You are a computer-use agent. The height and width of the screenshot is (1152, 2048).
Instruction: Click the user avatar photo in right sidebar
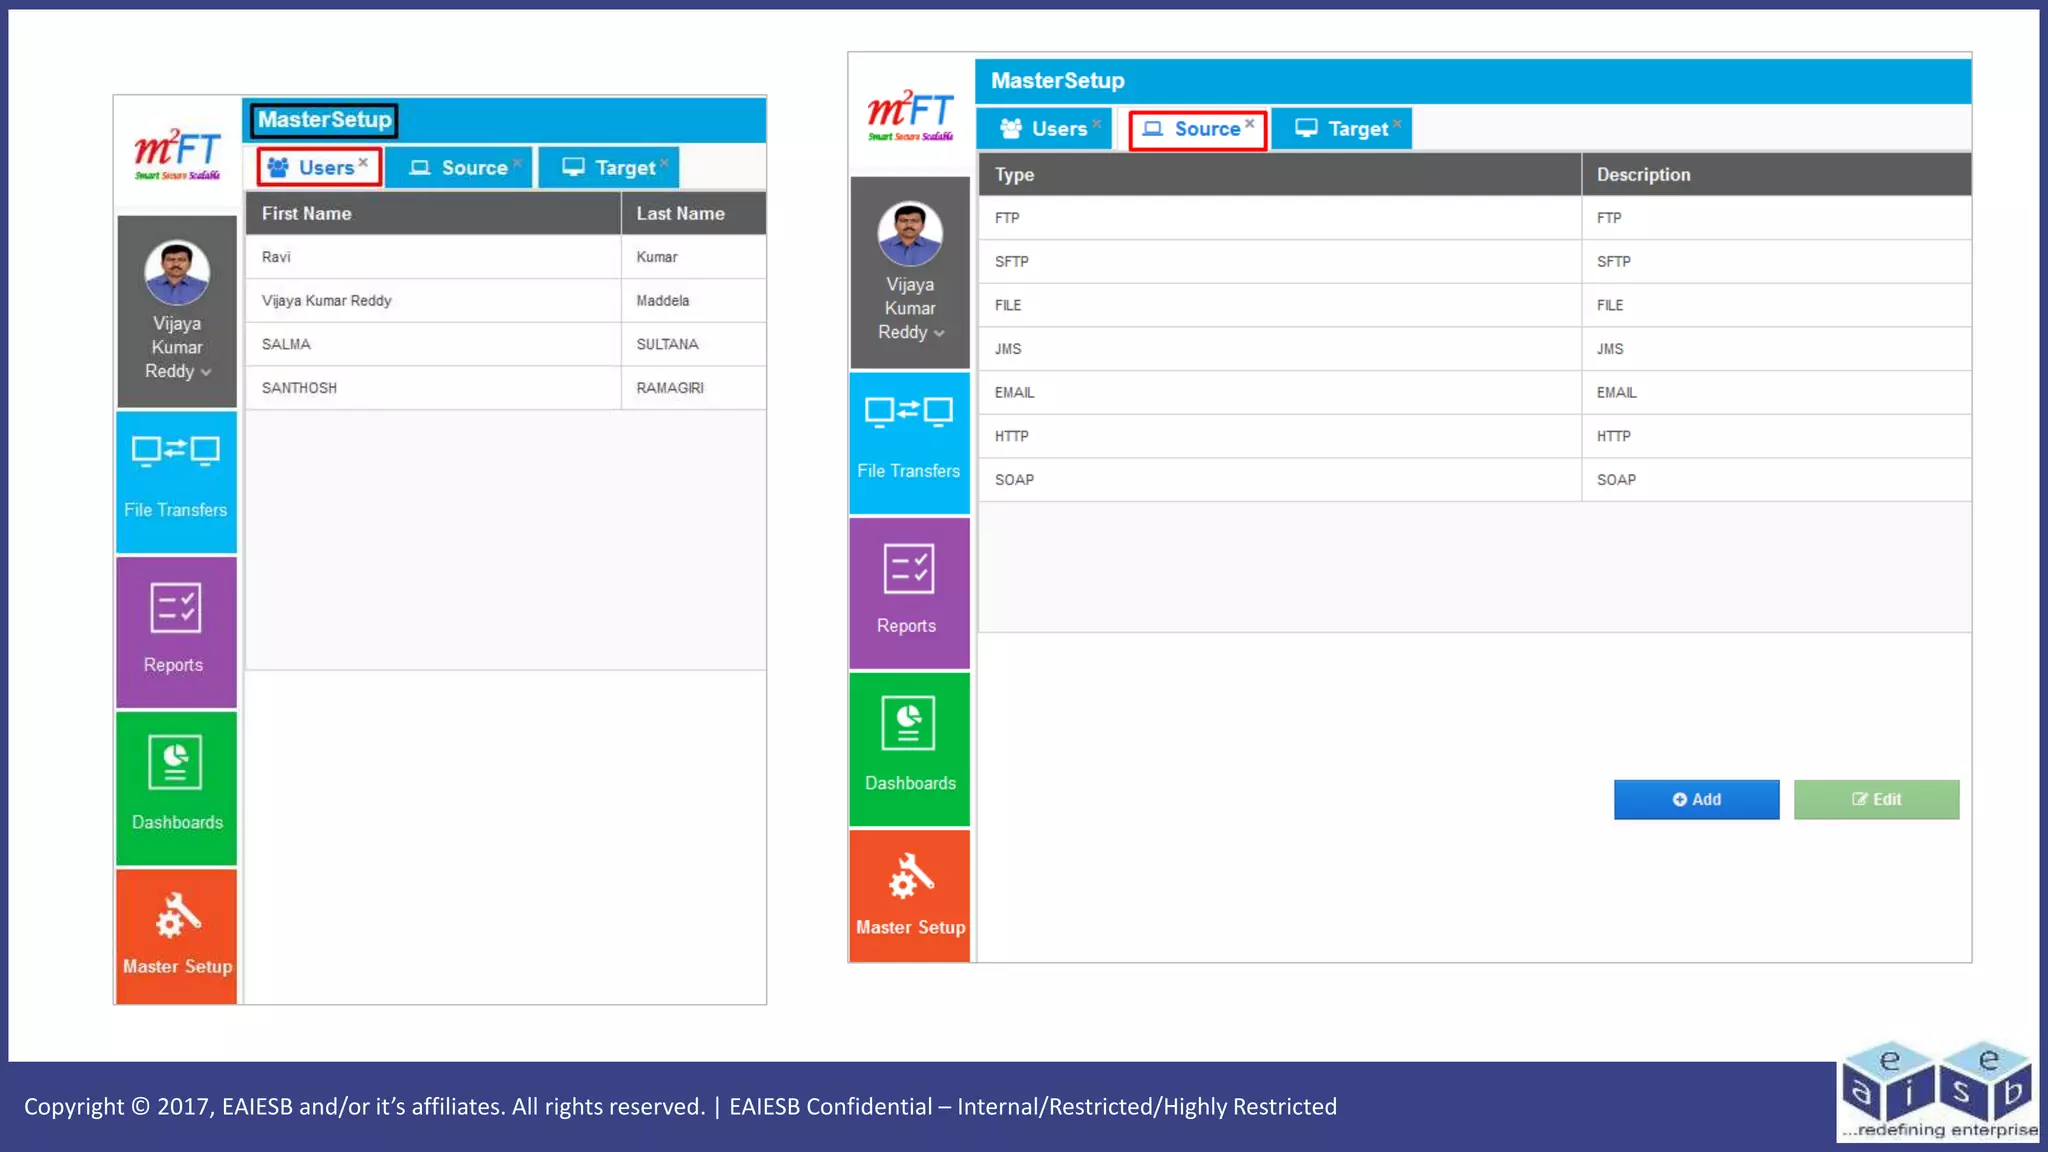[x=909, y=234]
